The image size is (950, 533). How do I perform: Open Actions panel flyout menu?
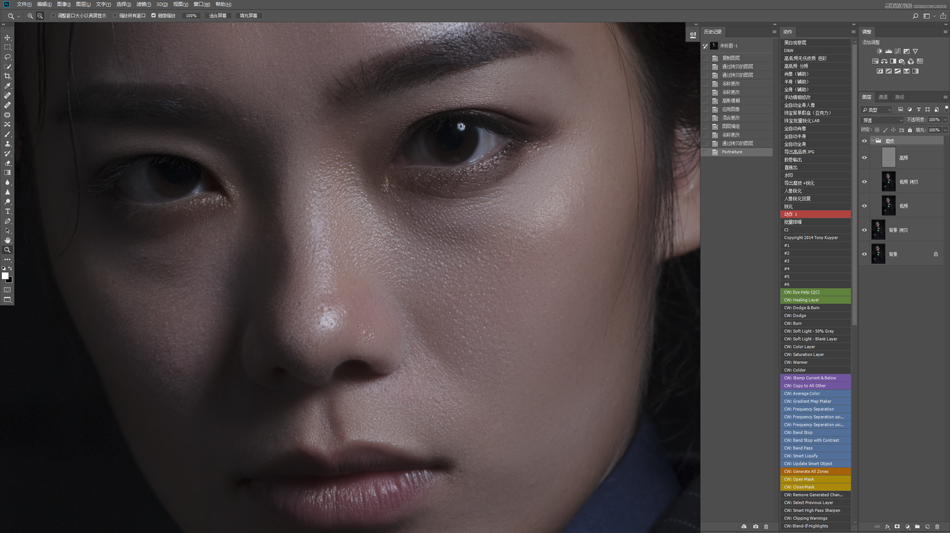pos(853,31)
